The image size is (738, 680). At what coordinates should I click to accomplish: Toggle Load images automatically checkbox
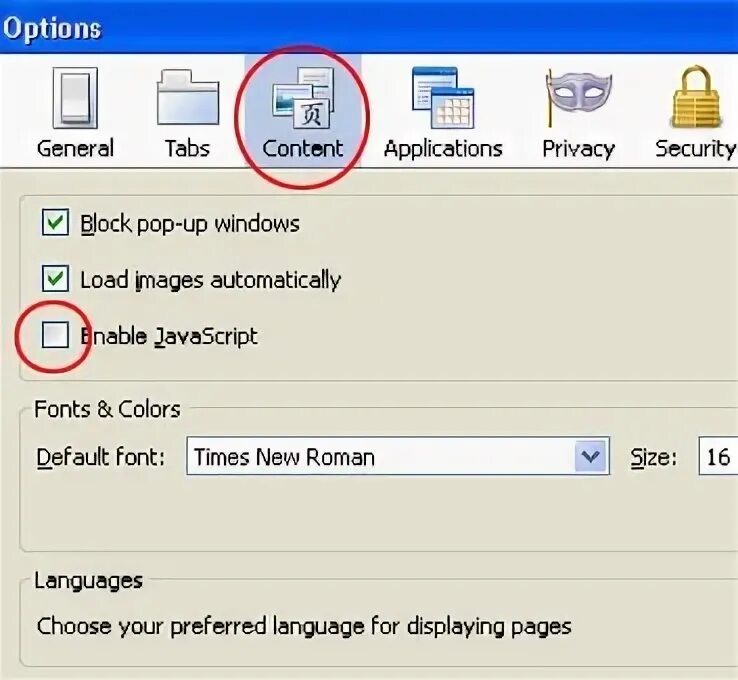tap(55, 279)
